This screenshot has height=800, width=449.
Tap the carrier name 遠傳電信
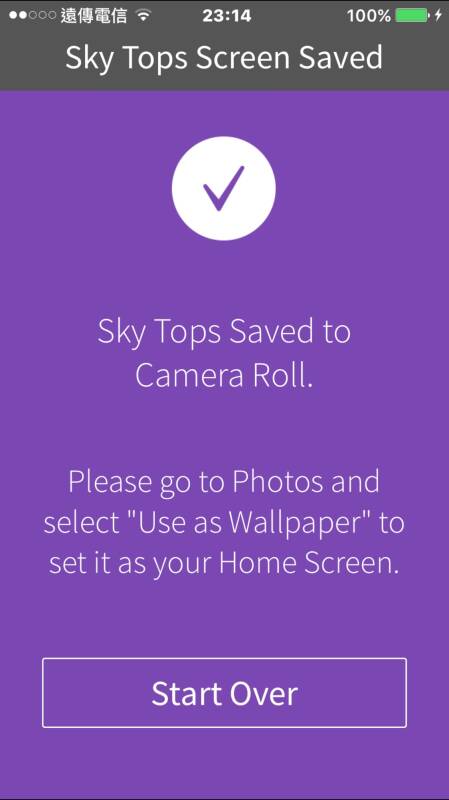coord(94,16)
